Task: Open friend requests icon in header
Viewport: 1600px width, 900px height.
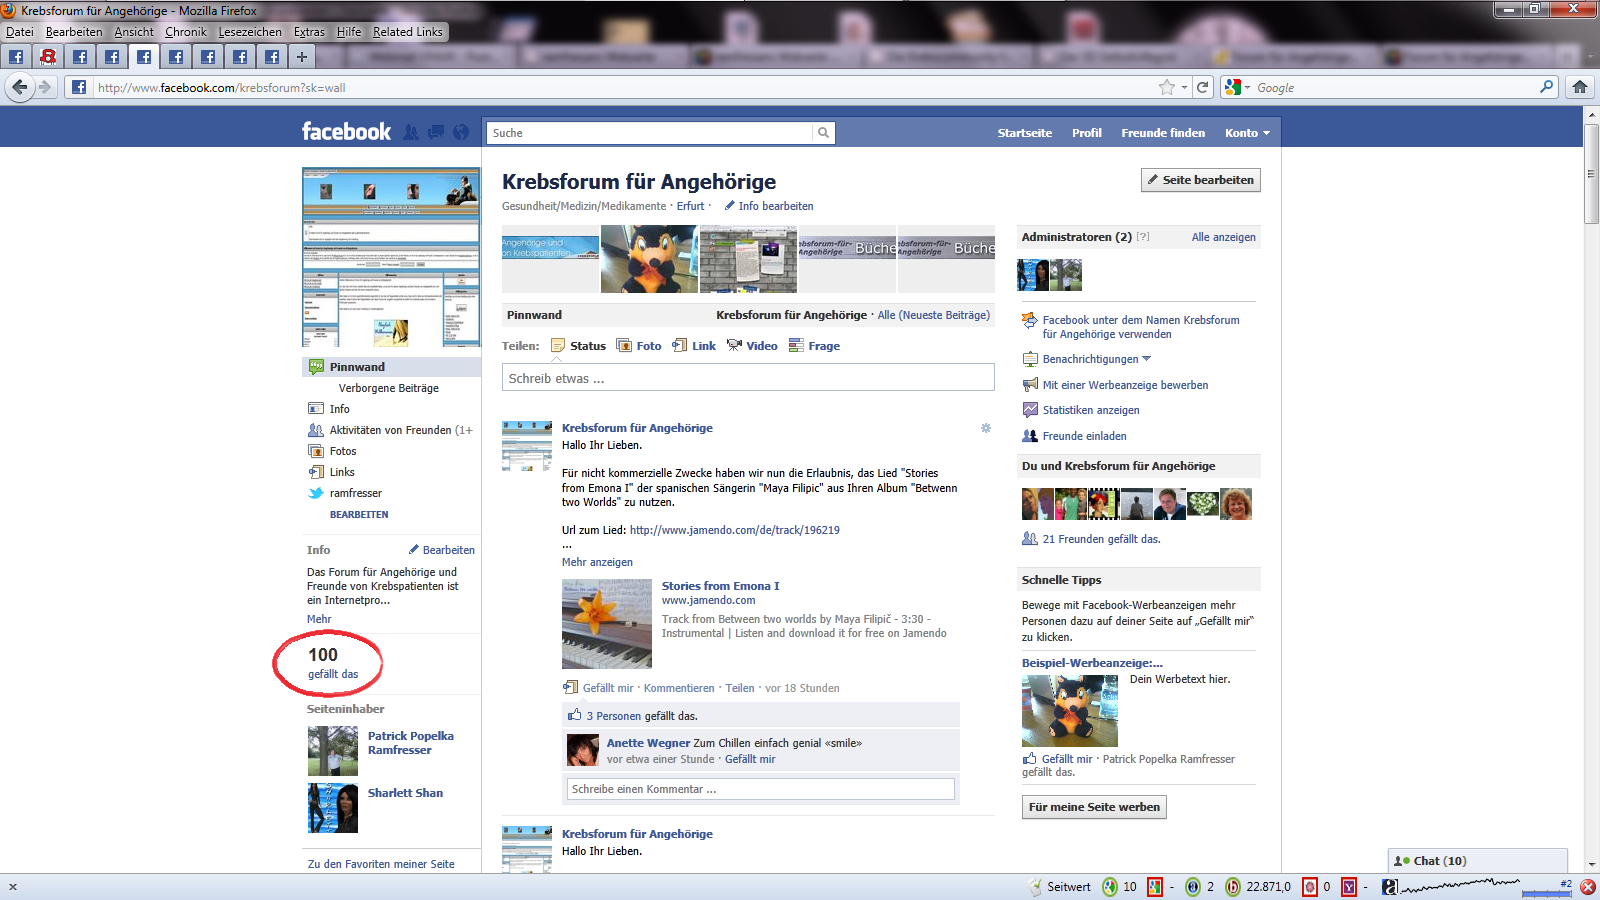Action: coord(411,132)
